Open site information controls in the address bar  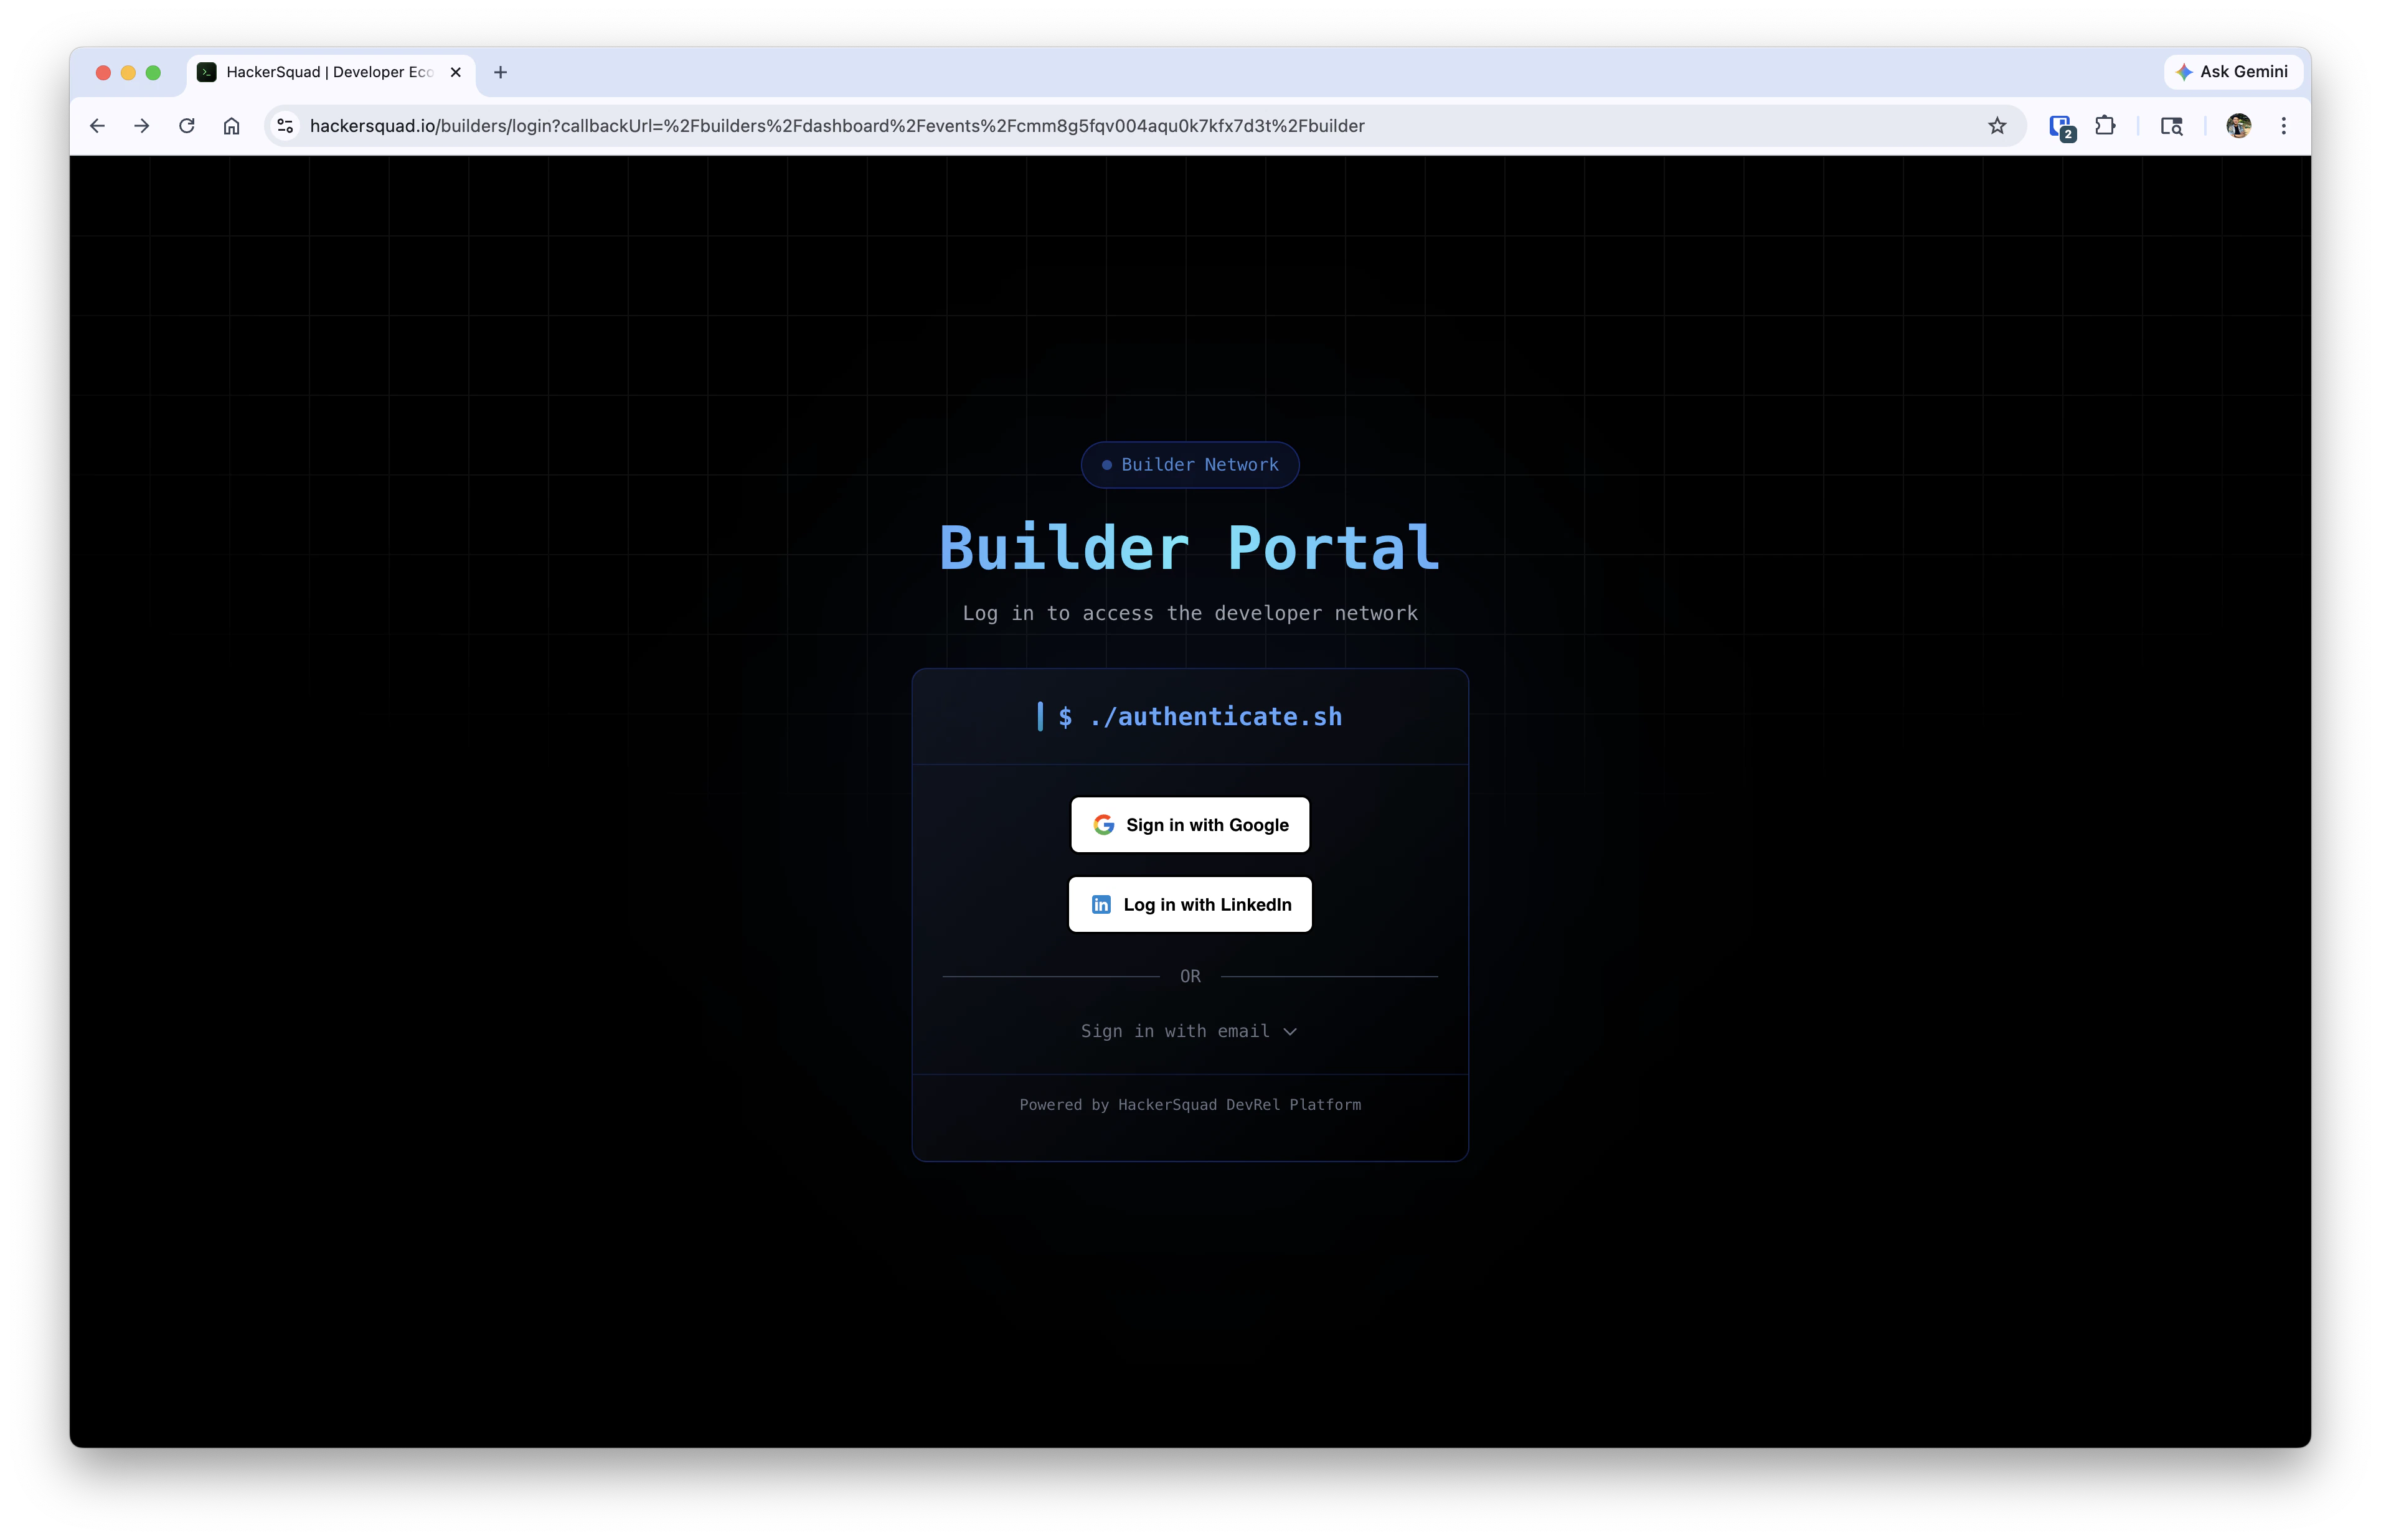pos(285,125)
